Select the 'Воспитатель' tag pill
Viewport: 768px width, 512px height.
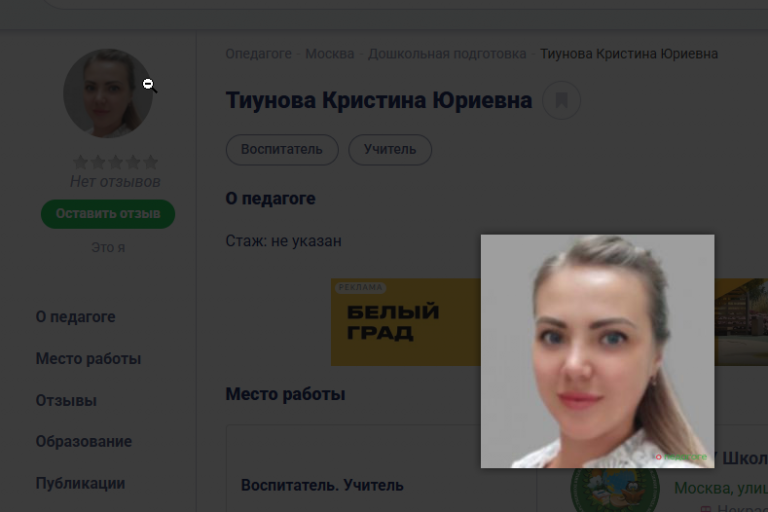[x=282, y=149]
